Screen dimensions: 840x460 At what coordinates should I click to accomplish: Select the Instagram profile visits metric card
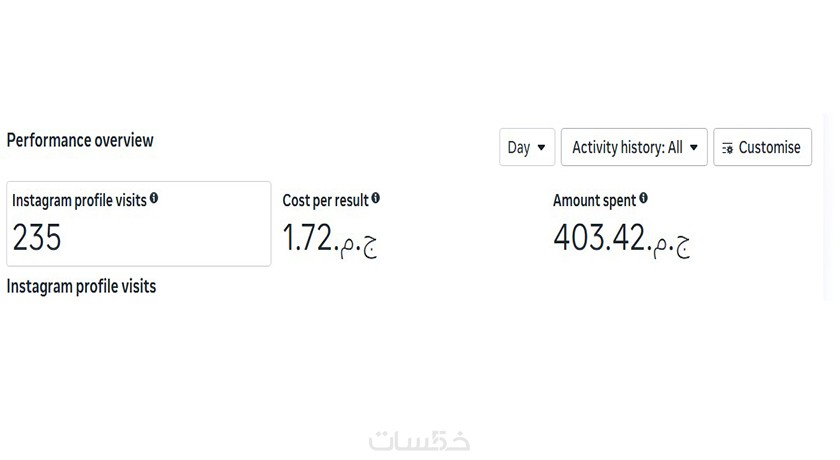(x=138, y=224)
